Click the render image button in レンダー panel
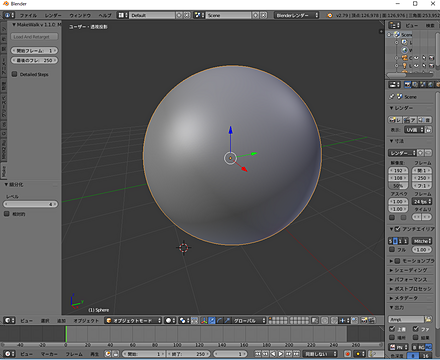 (x=395, y=120)
